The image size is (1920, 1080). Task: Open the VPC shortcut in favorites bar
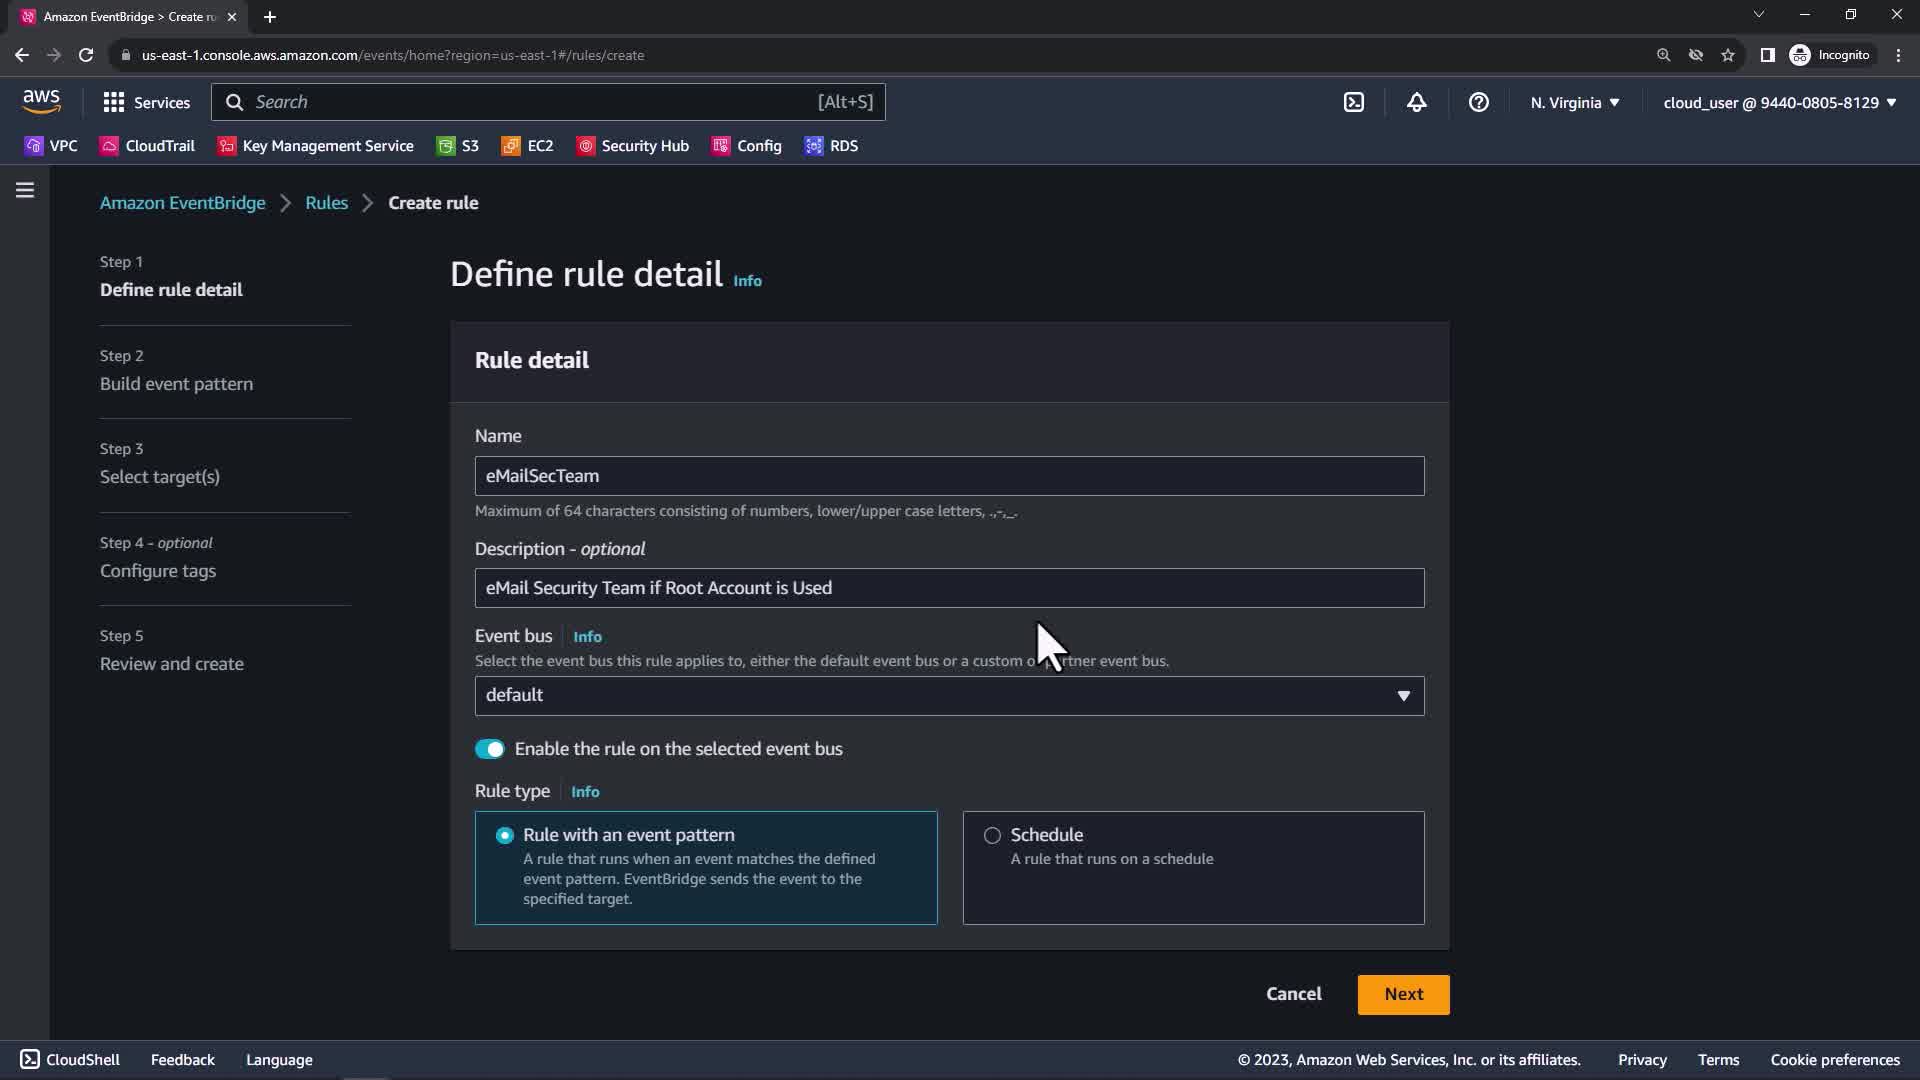51,146
